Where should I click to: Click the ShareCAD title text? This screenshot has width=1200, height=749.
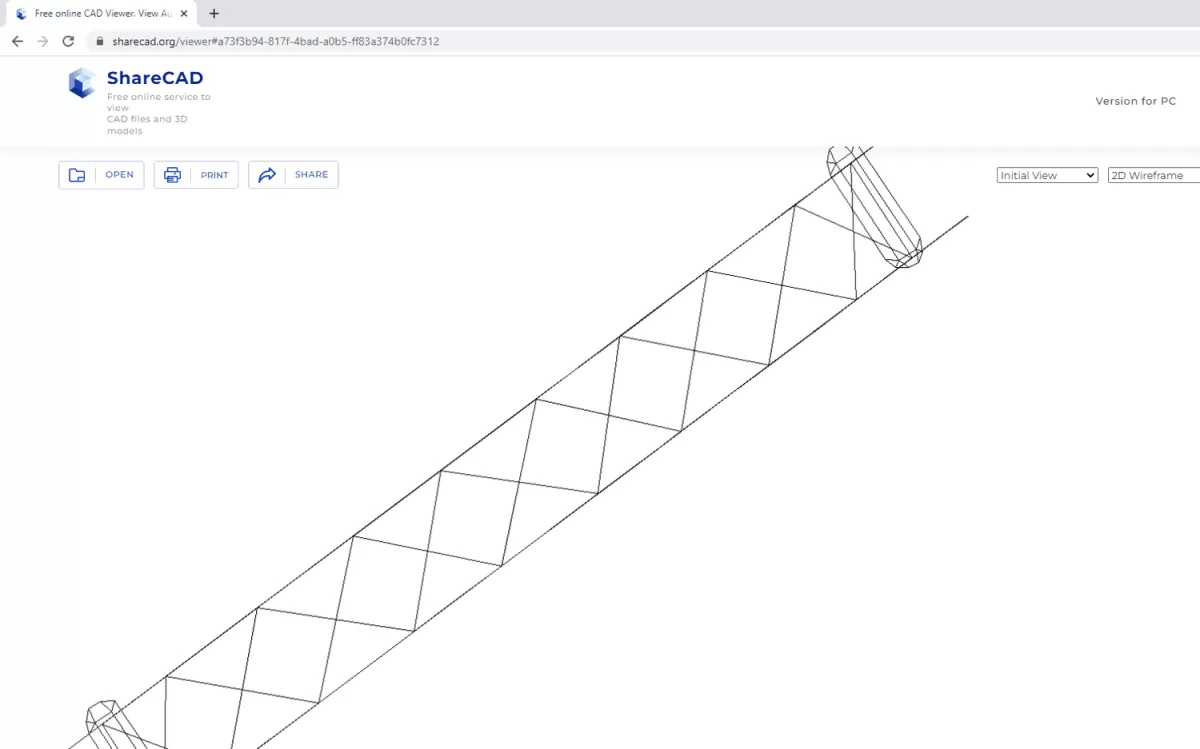pyautogui.click(x=155, y=78)
